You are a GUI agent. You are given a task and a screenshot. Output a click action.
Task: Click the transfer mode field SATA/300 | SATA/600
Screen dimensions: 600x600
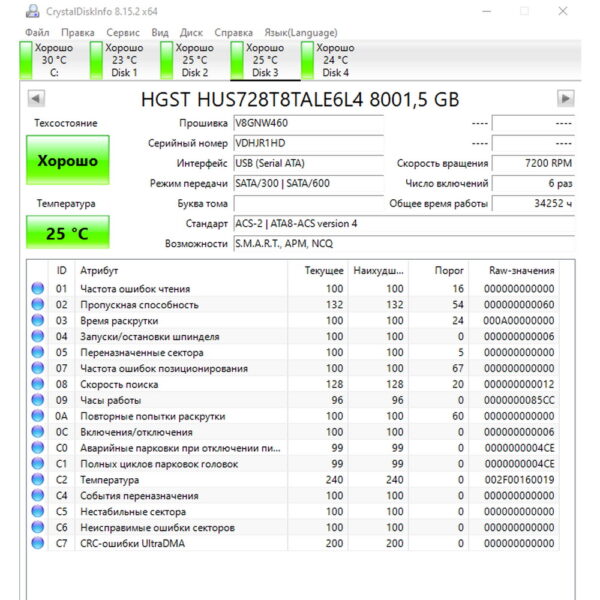308,183
